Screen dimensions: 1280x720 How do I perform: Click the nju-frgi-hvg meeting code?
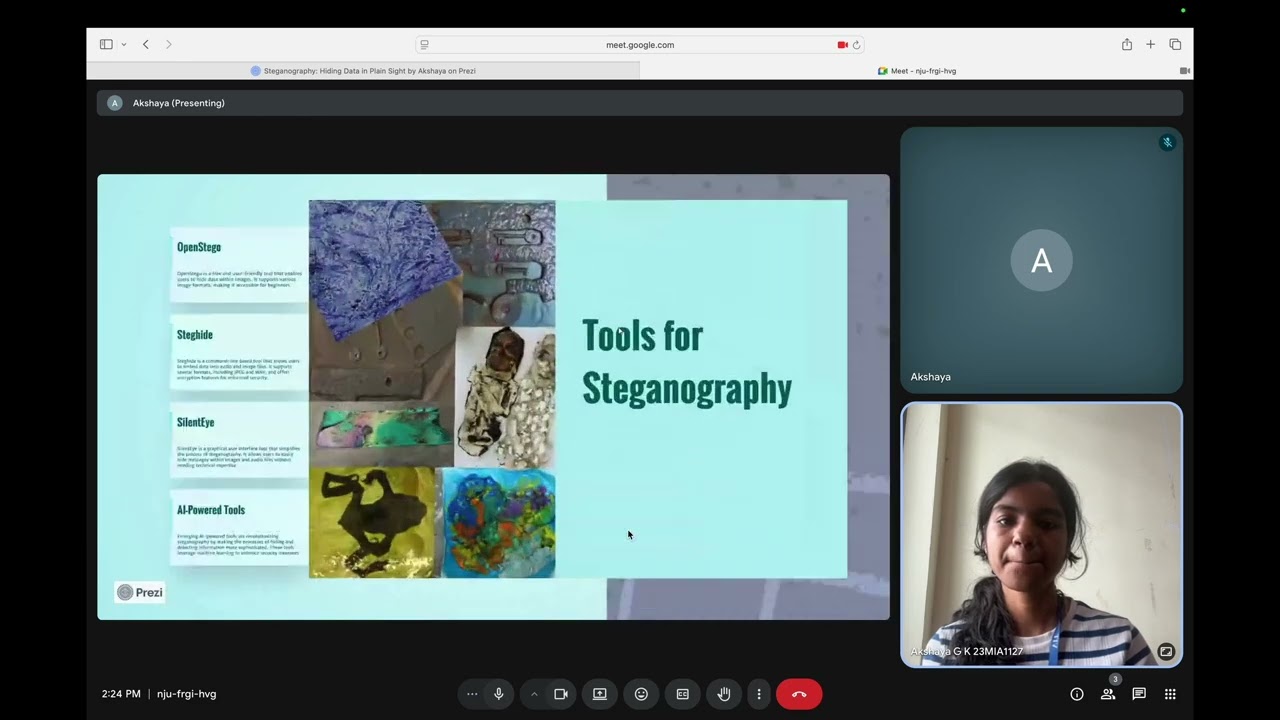[x=186, y=694]
